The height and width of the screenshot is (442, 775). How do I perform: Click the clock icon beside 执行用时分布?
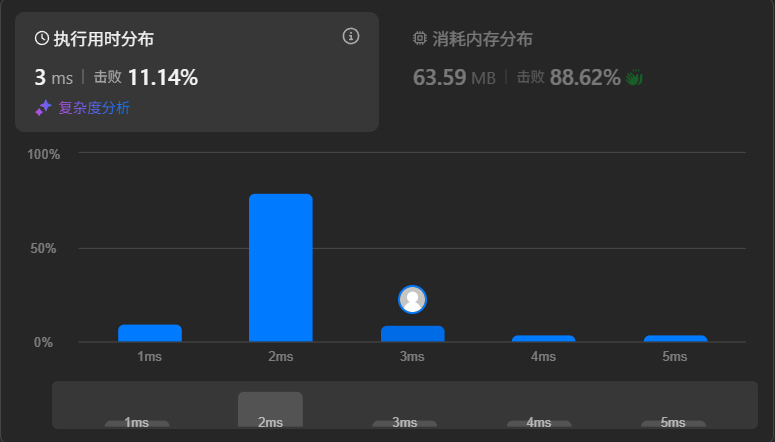pyautogui.click(x=42, y=38)
